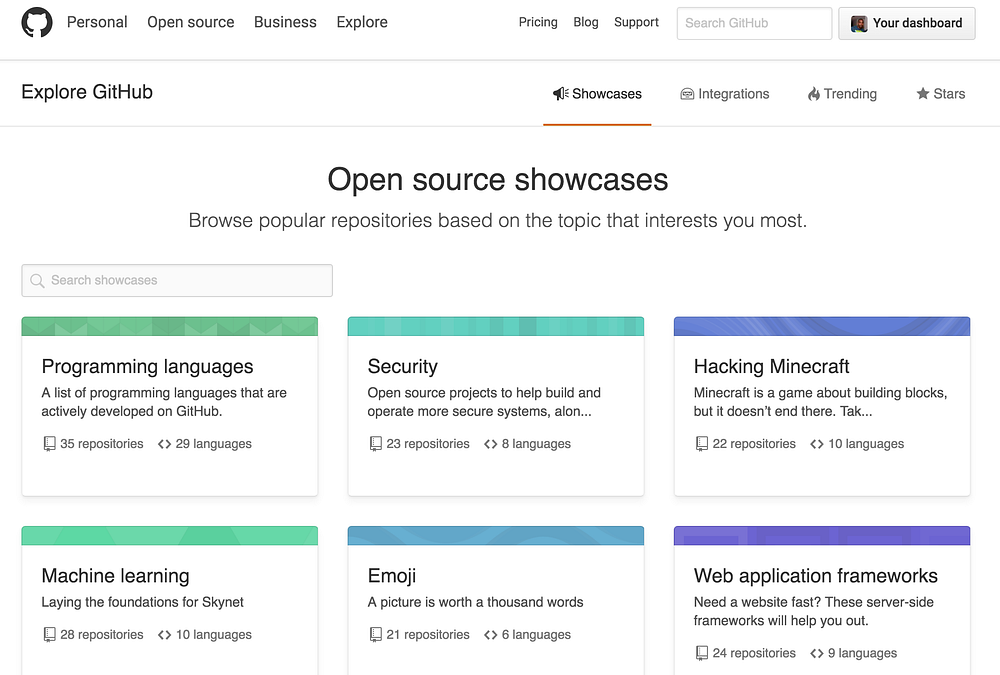
Task: Open the Blog link
Action: click(x=585, y=22)
